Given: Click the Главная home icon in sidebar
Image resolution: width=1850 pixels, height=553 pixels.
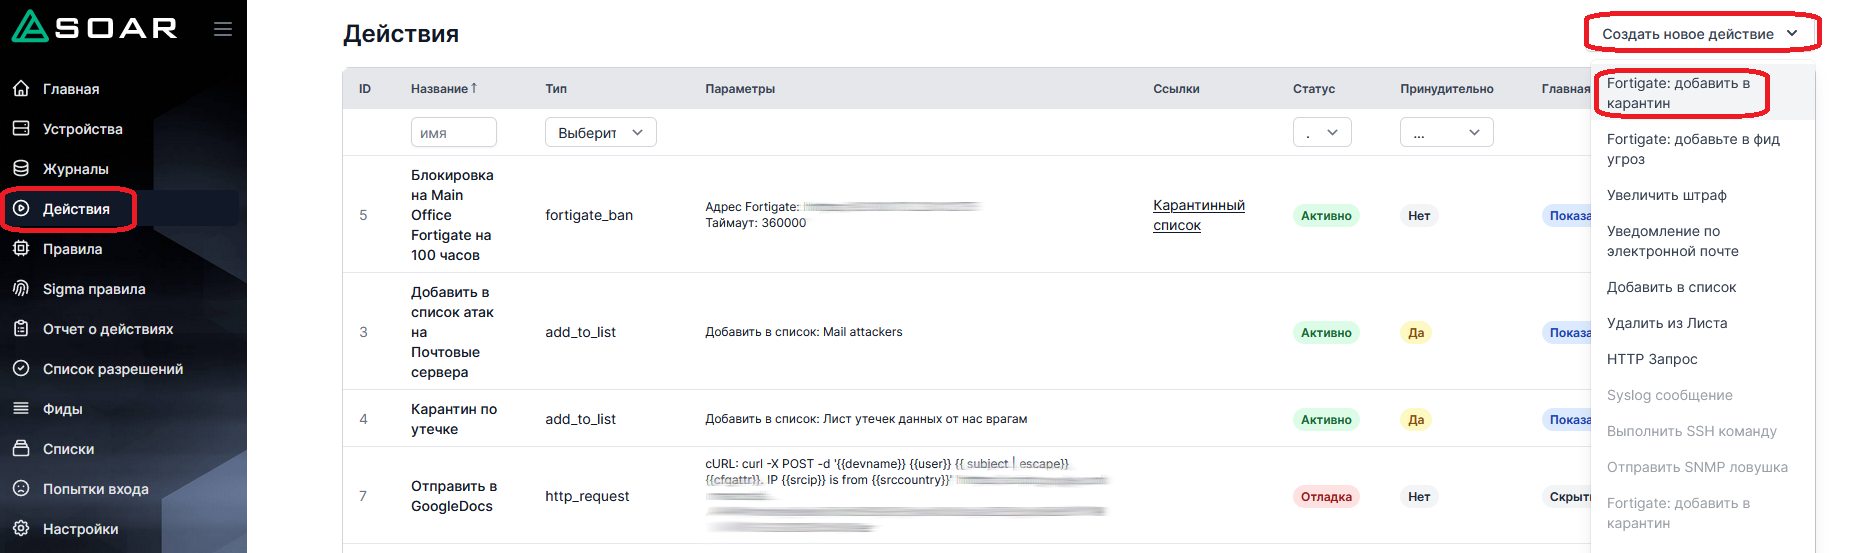Looking at the screenshot, I should (x=21, y=89).
